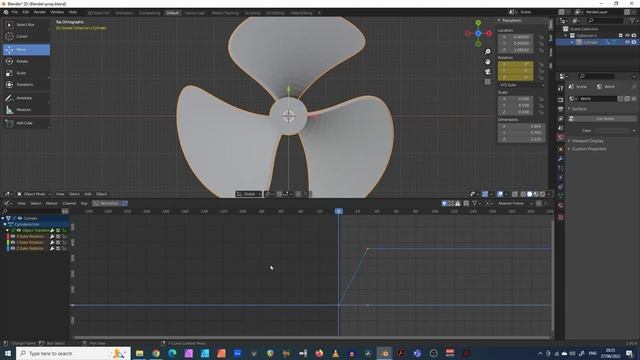Image resolution: width=640 pixels, height=360 pixels.
Task: Open the File menu
Action: 15,12
